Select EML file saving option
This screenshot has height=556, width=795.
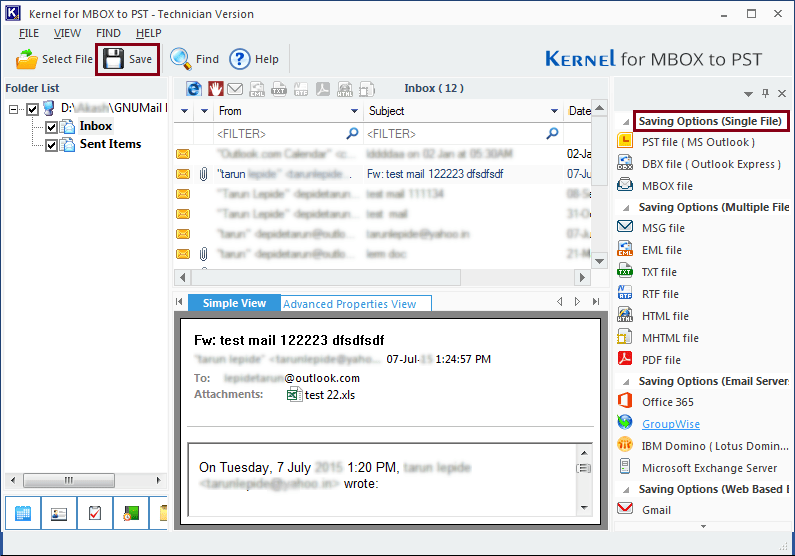click(x=661, y=250)
